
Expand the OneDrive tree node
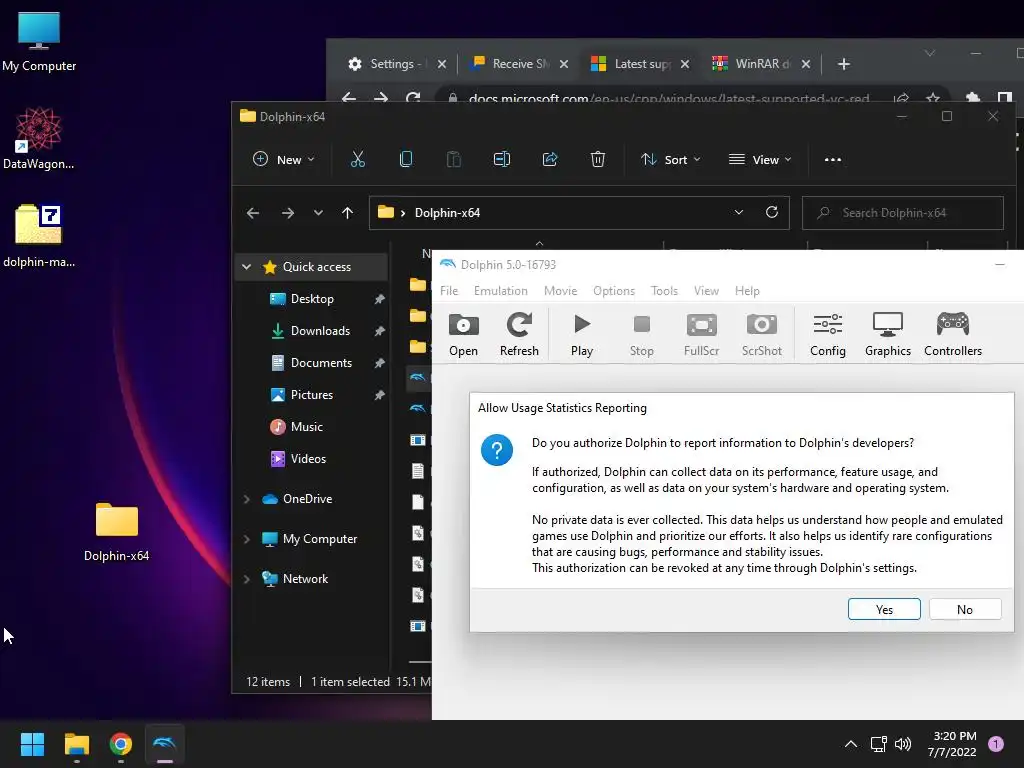(x=247, y=499)
